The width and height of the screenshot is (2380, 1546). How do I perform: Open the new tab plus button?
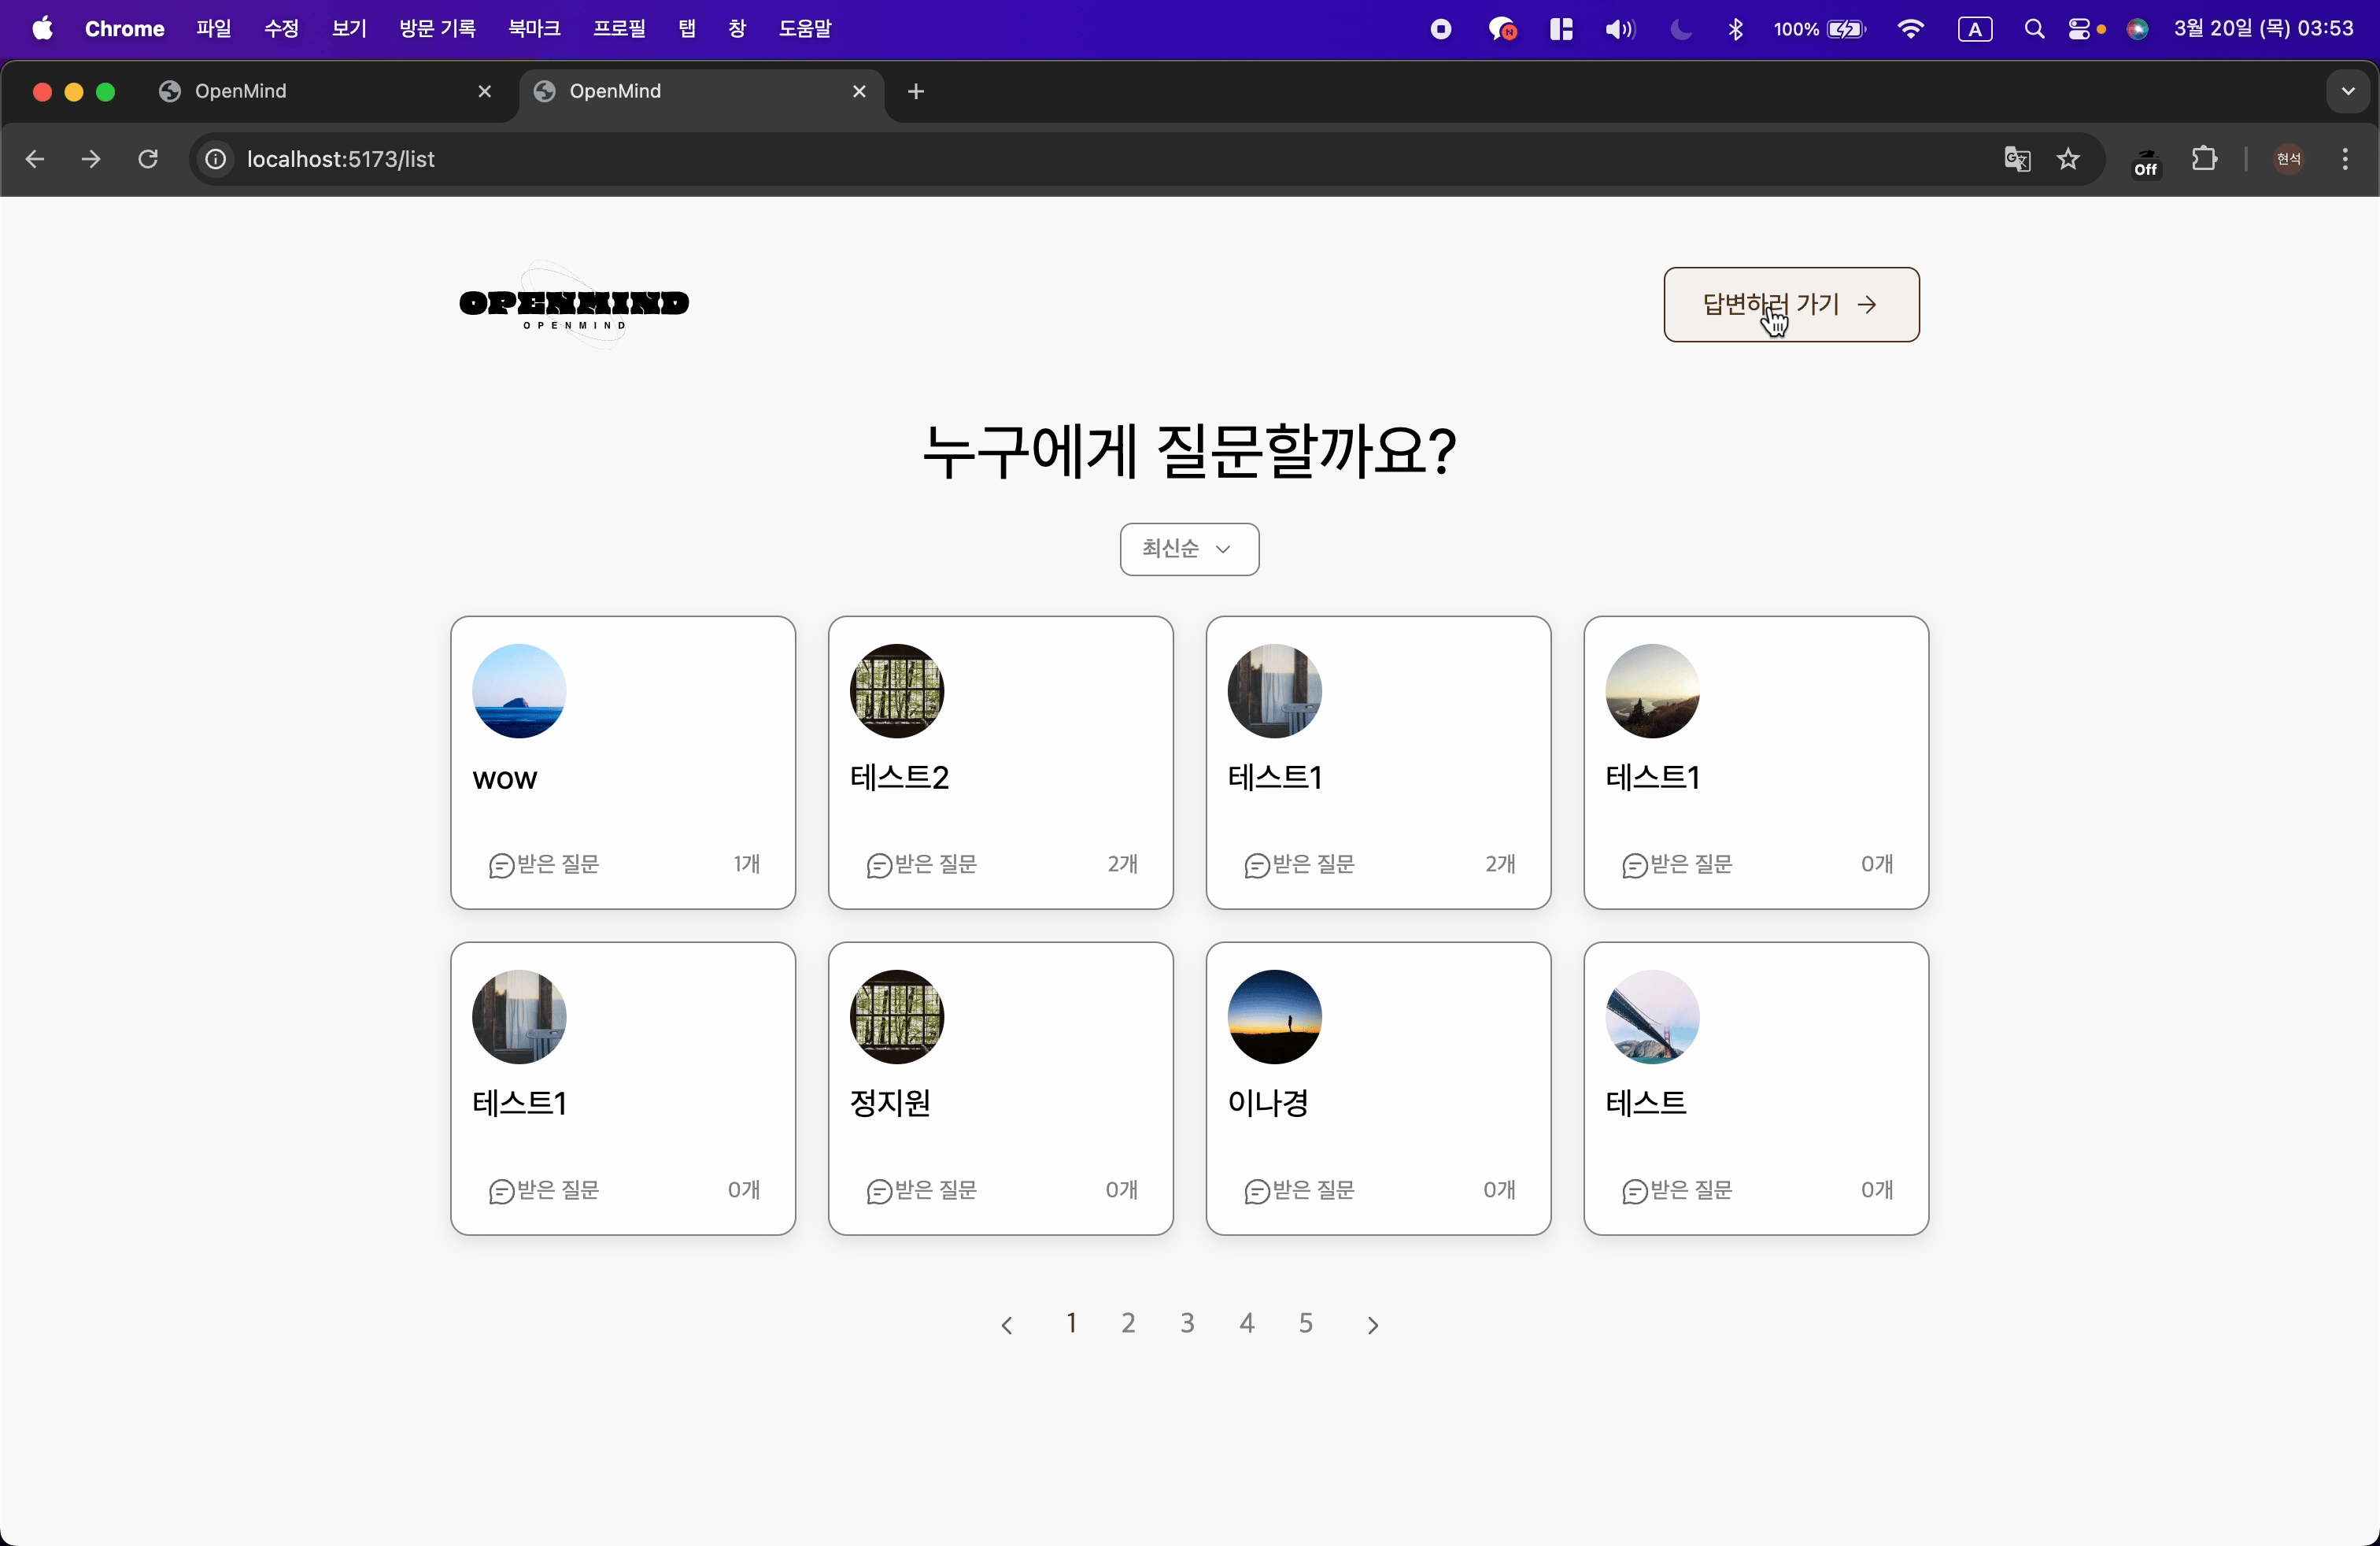tap(915, 91)
